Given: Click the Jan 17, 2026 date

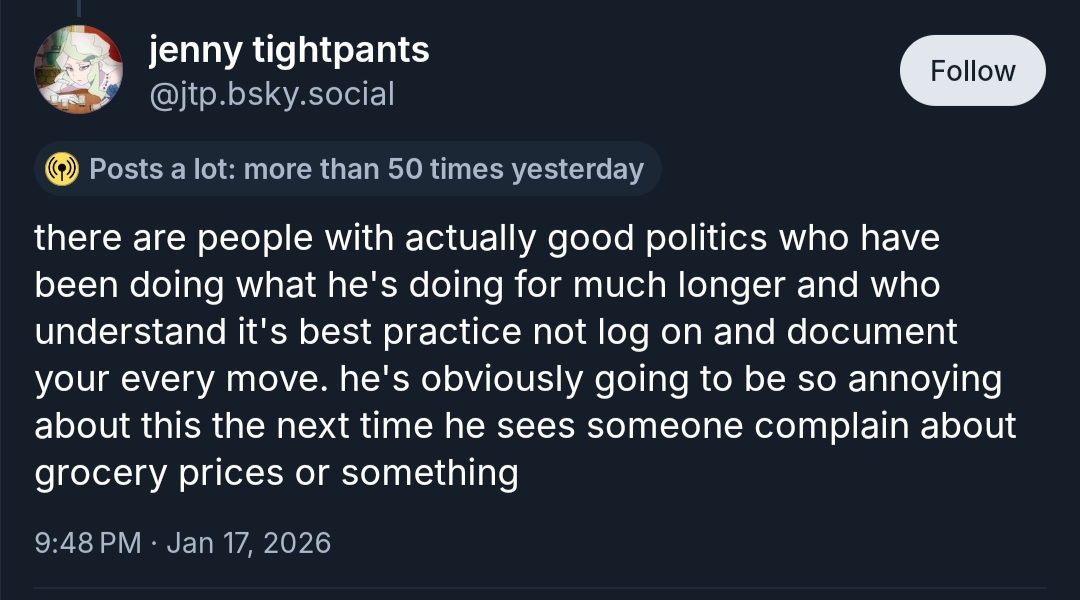Looking at the screenshot, I should [x=248, y=543].
